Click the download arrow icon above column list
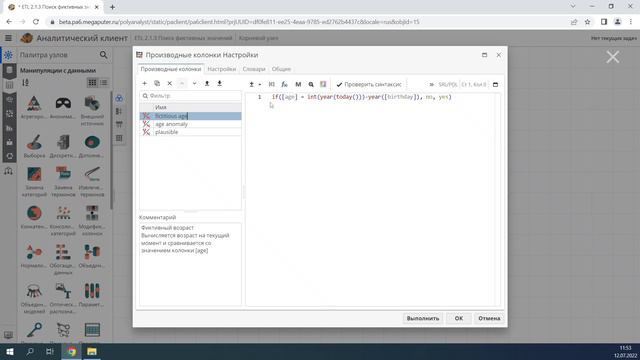640x360 pixels. (220, 83)
